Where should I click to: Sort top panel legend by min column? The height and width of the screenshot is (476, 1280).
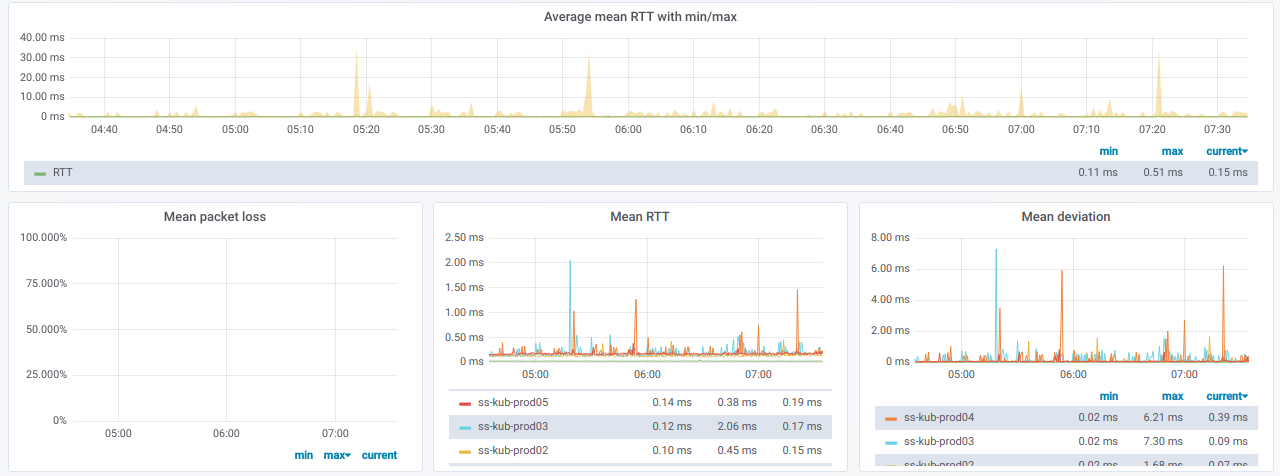pos(1108,152)
